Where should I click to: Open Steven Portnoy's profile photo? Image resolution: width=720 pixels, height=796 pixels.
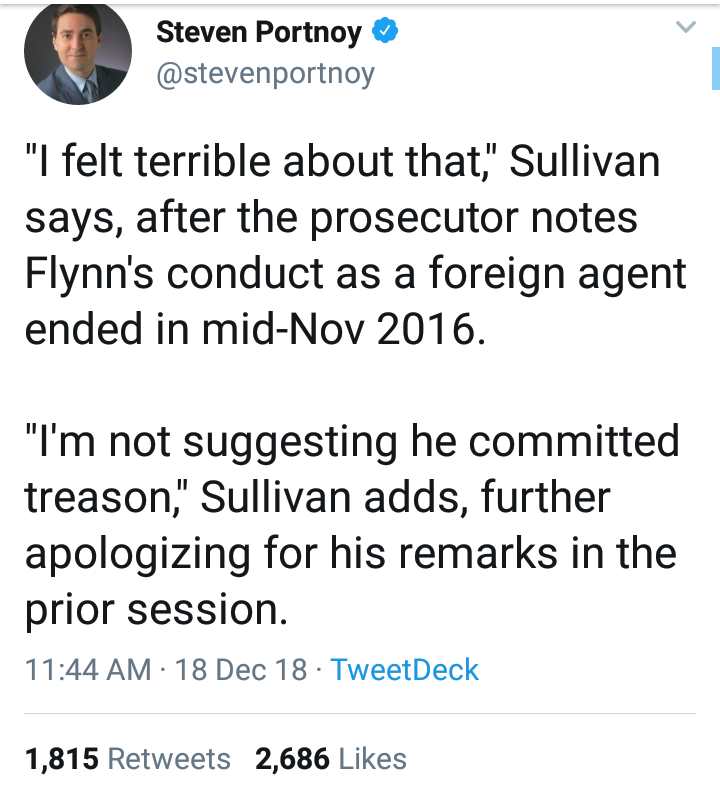tap(78, 55)
